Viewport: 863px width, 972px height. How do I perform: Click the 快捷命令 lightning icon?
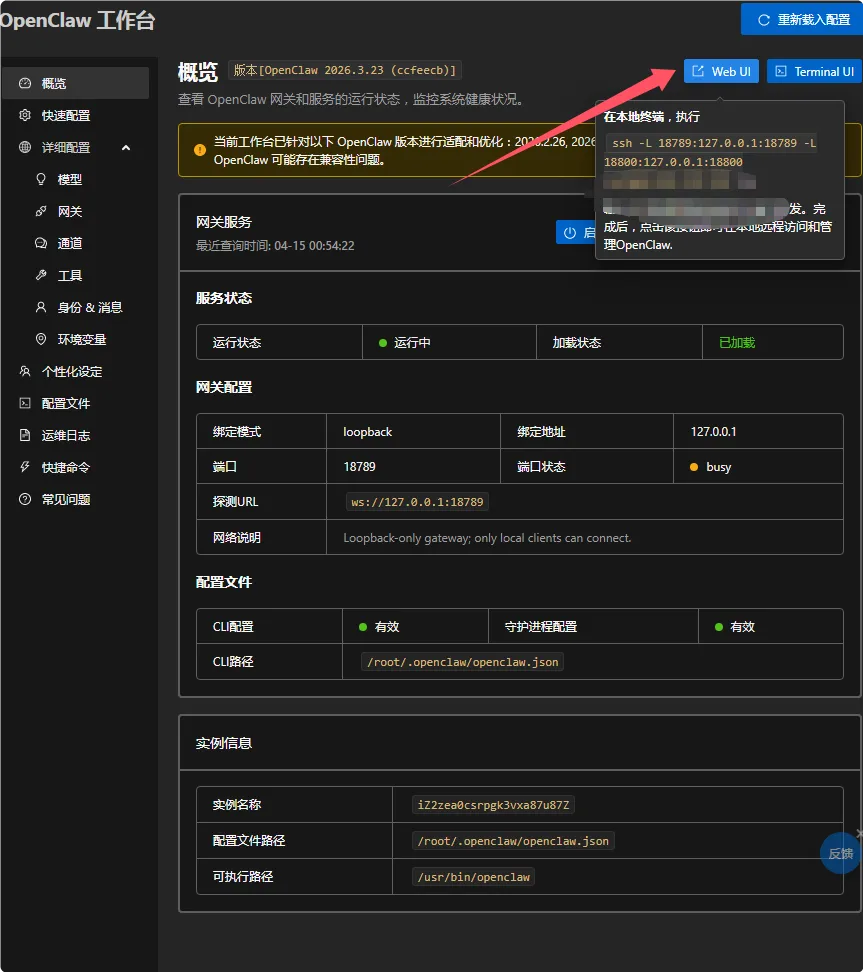click(x=25, y=467)
